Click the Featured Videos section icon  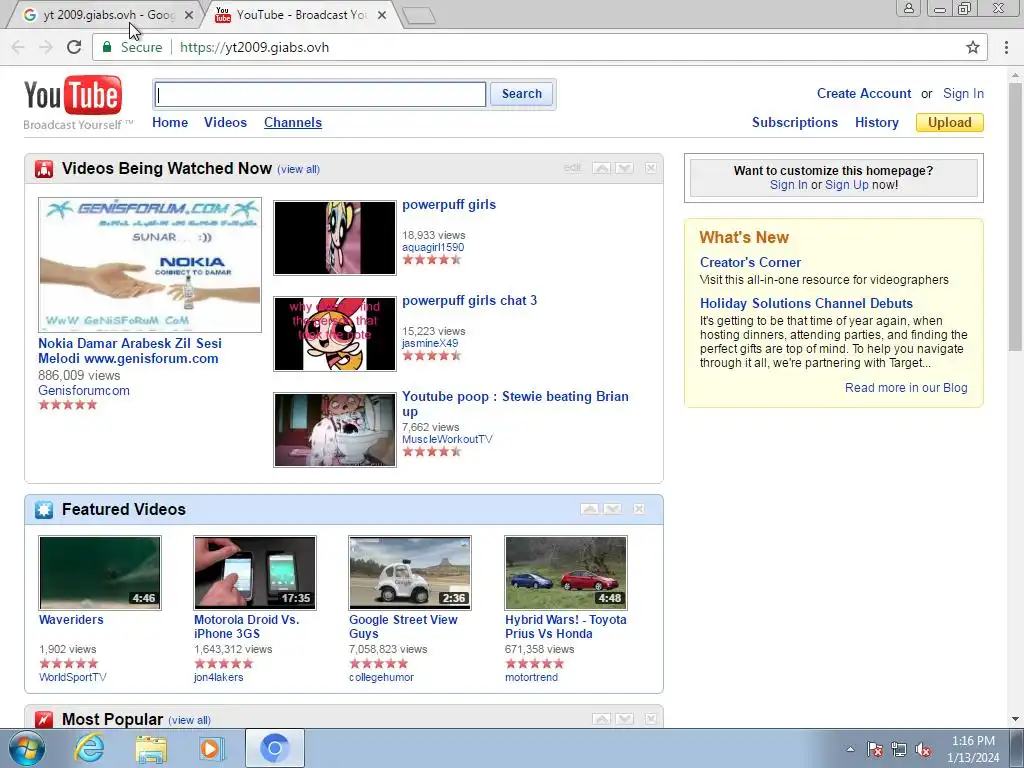tap(44, 509)
